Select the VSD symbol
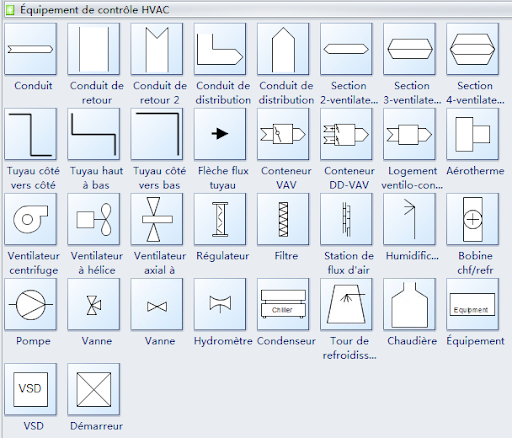 [30, 389]
